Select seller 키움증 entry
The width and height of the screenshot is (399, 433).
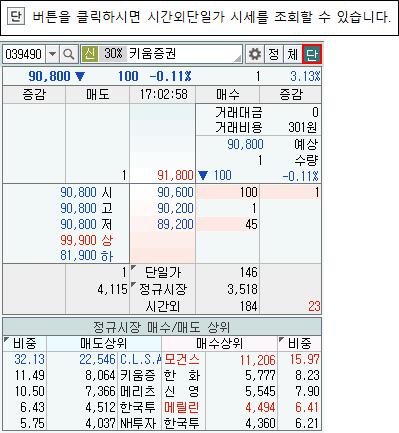click(138, 375)
